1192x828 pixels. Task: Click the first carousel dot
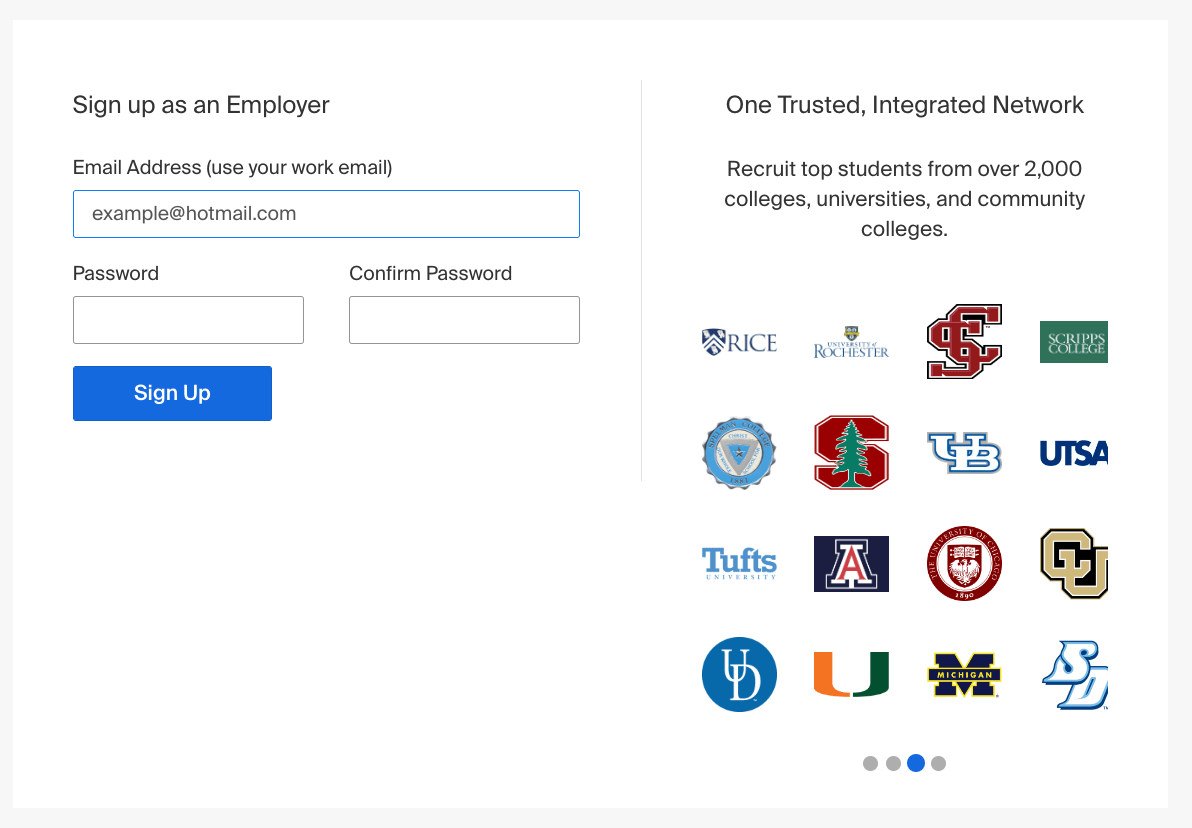[x=870, y=763]
